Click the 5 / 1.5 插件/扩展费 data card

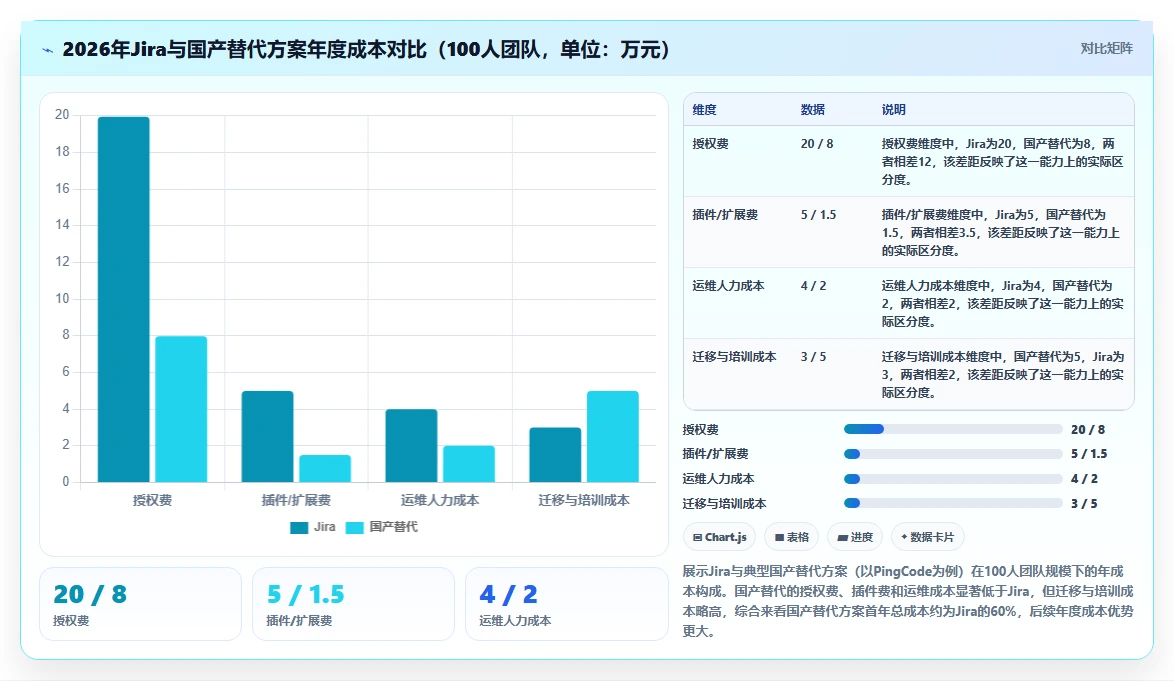coord(353,604)
